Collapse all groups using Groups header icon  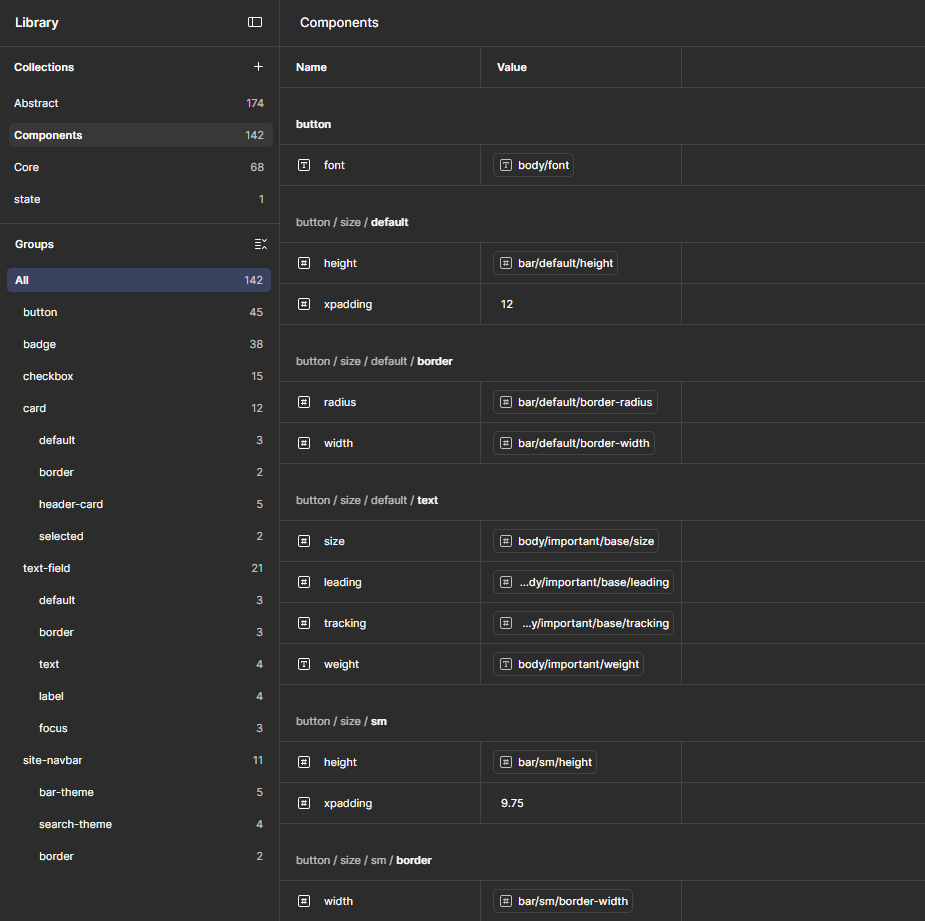[261, 244]
